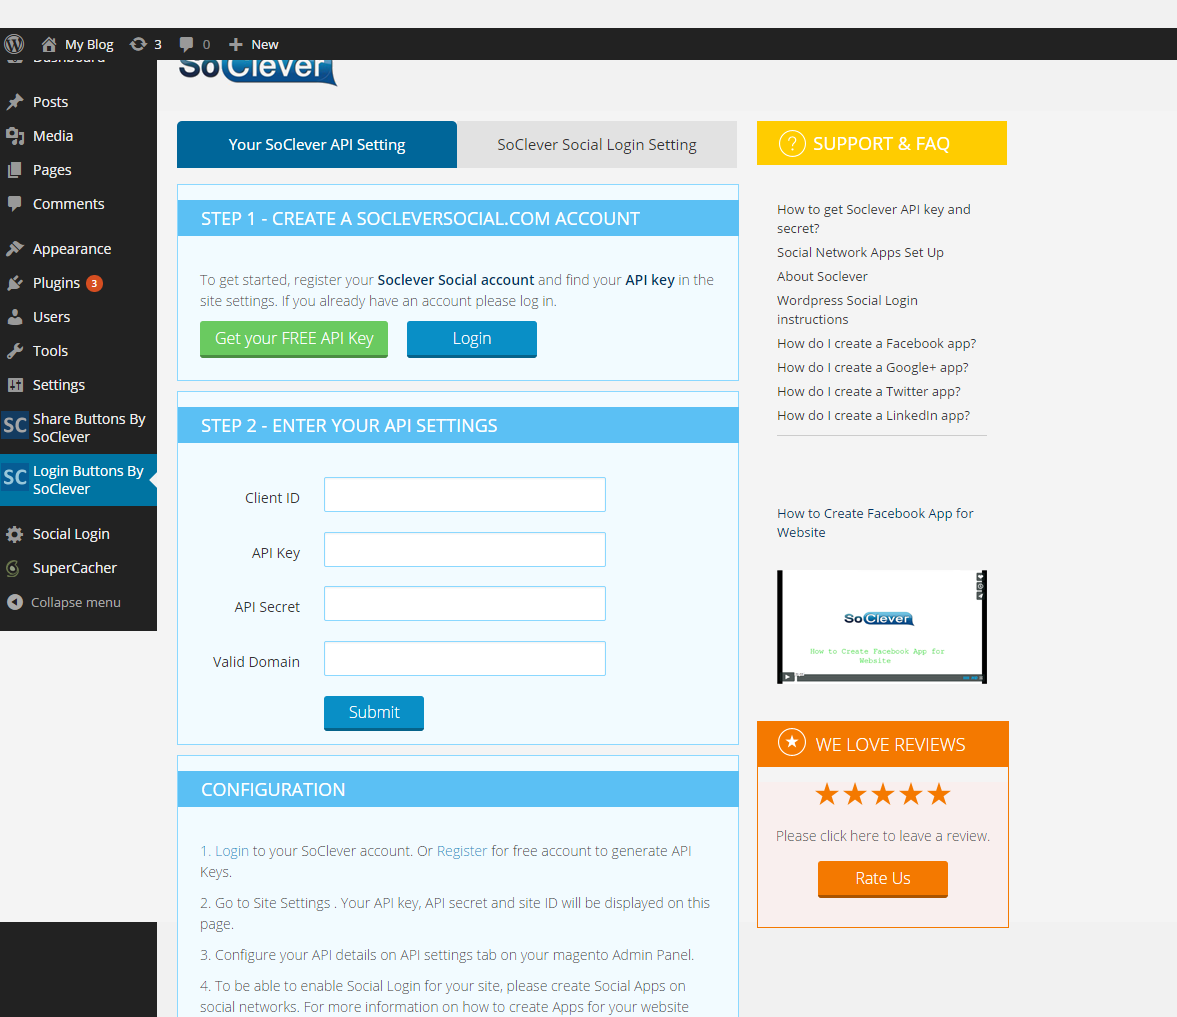This screenshot has width=1177, height=1017.
Task: Select the Your SoClever API Setting tab
Action: [316, 144]
